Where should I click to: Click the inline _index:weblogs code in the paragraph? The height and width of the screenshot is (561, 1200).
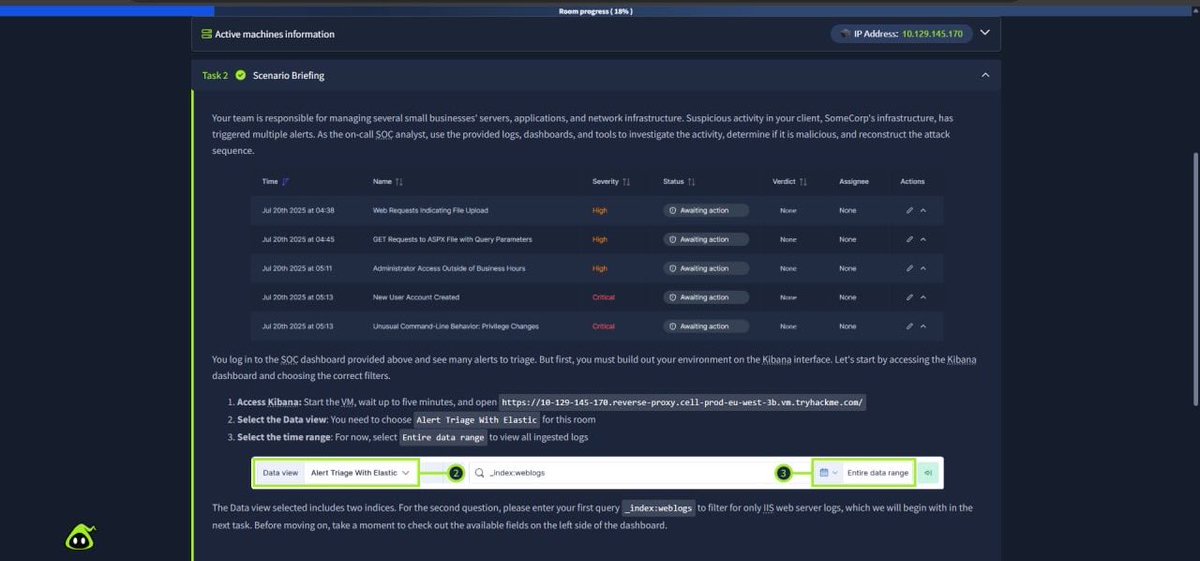(x=658, y=508)
